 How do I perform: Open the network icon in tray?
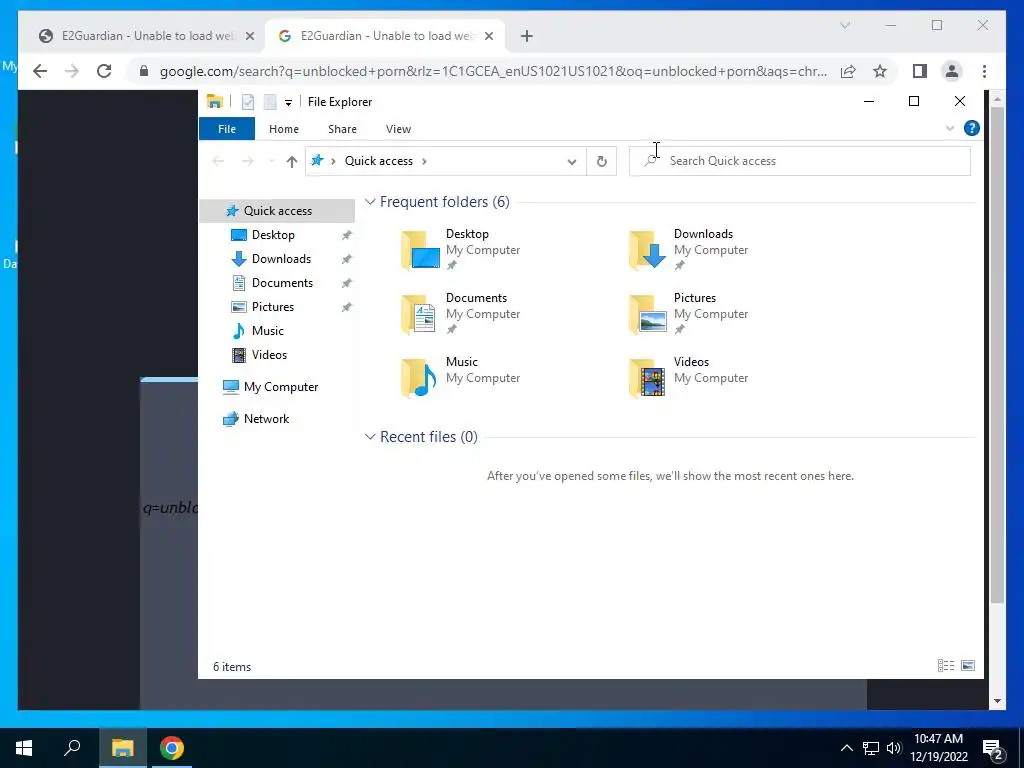click(x=871, y=748)
